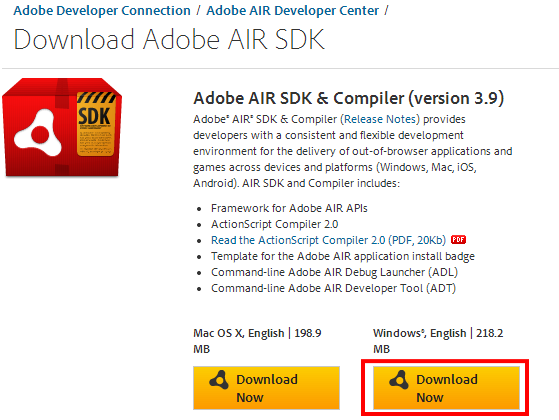Select the Template for install badge bullet
The width and height of the screenshot is (559, 420).
click(x=343, y=256)
